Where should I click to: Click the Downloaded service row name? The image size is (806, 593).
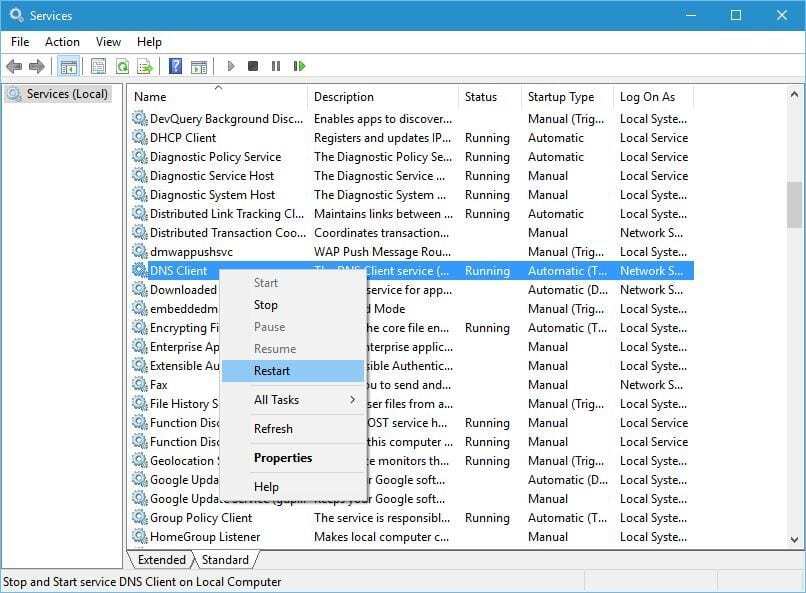[x=183, y=290]
